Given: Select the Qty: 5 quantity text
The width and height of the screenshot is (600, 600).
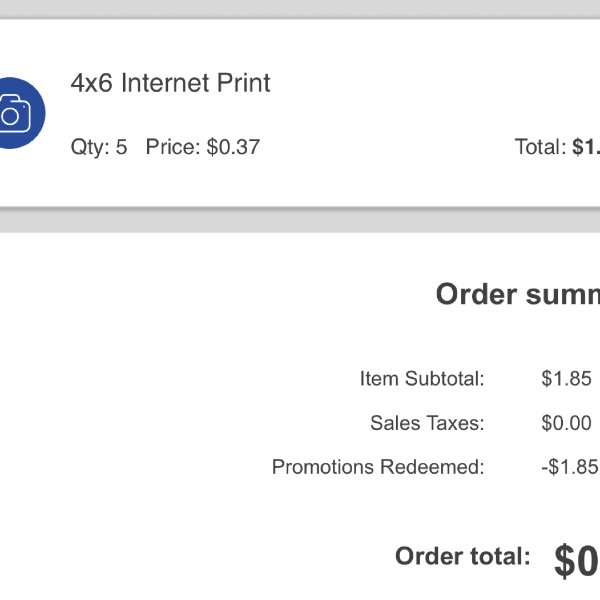Looking at the screenshot, I should (x=99, y=147).
